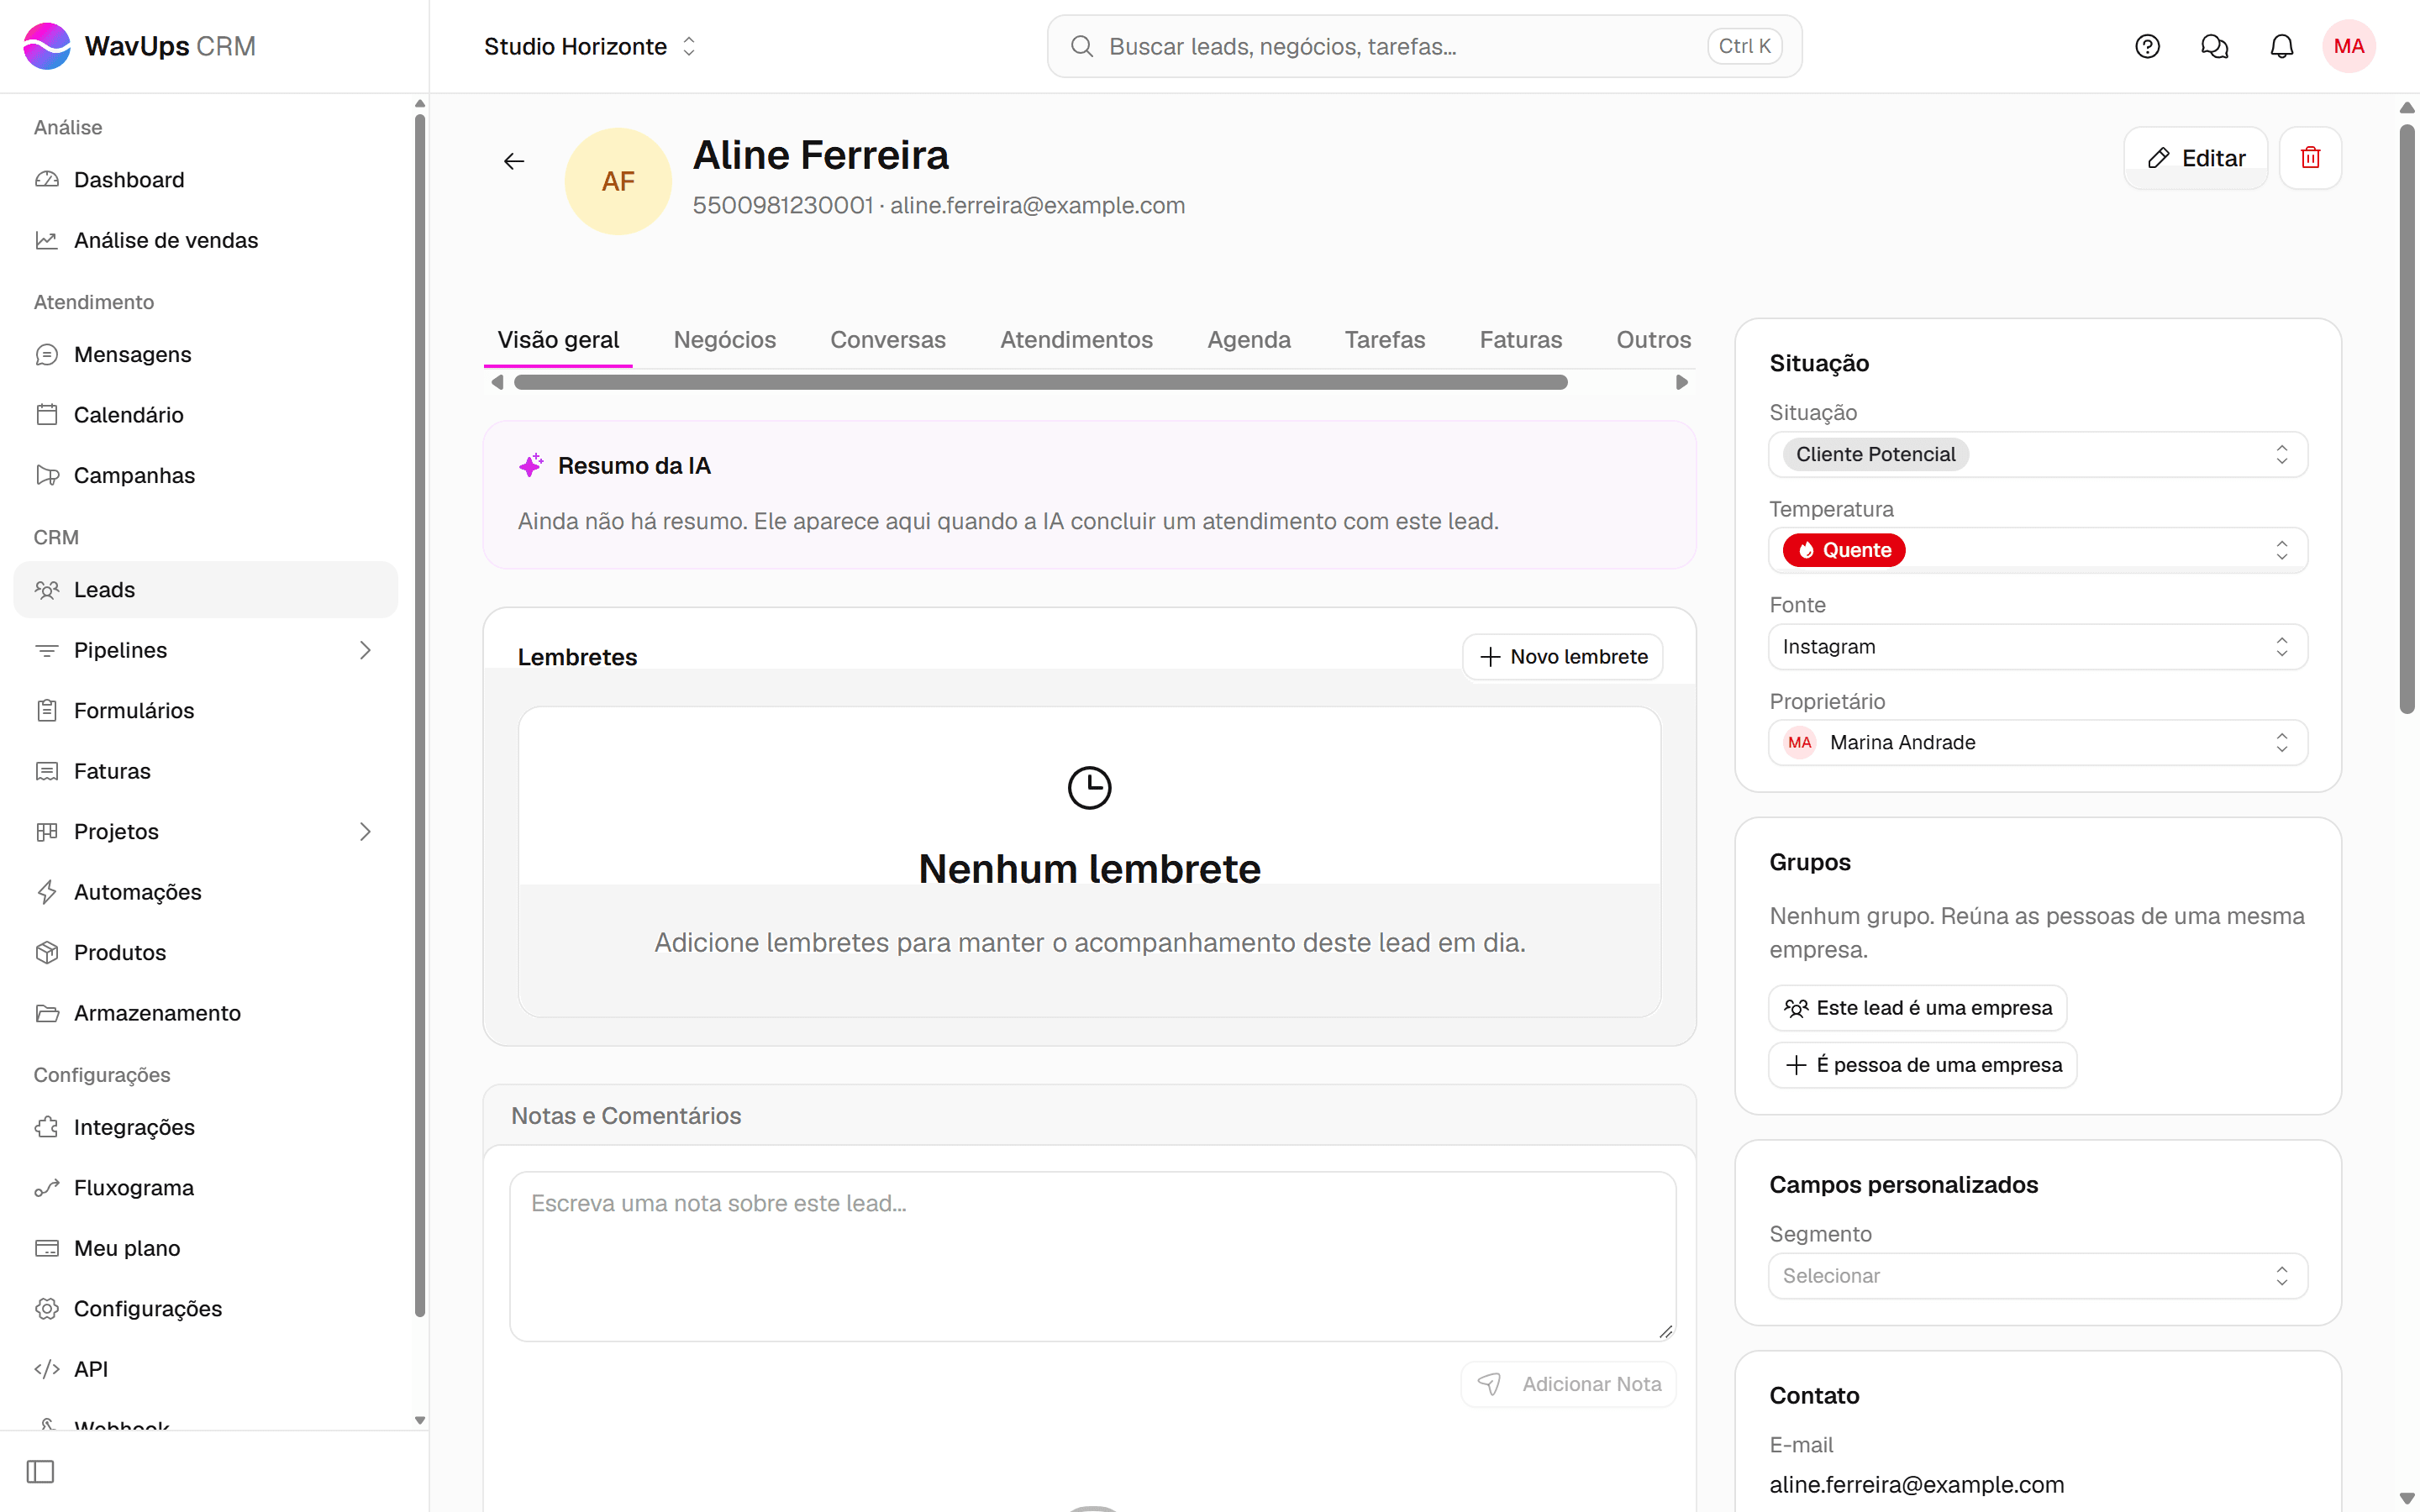Collapse the sidebar with the panel icon
The image size is (2420, 1512).
[x=40, y=1471]
